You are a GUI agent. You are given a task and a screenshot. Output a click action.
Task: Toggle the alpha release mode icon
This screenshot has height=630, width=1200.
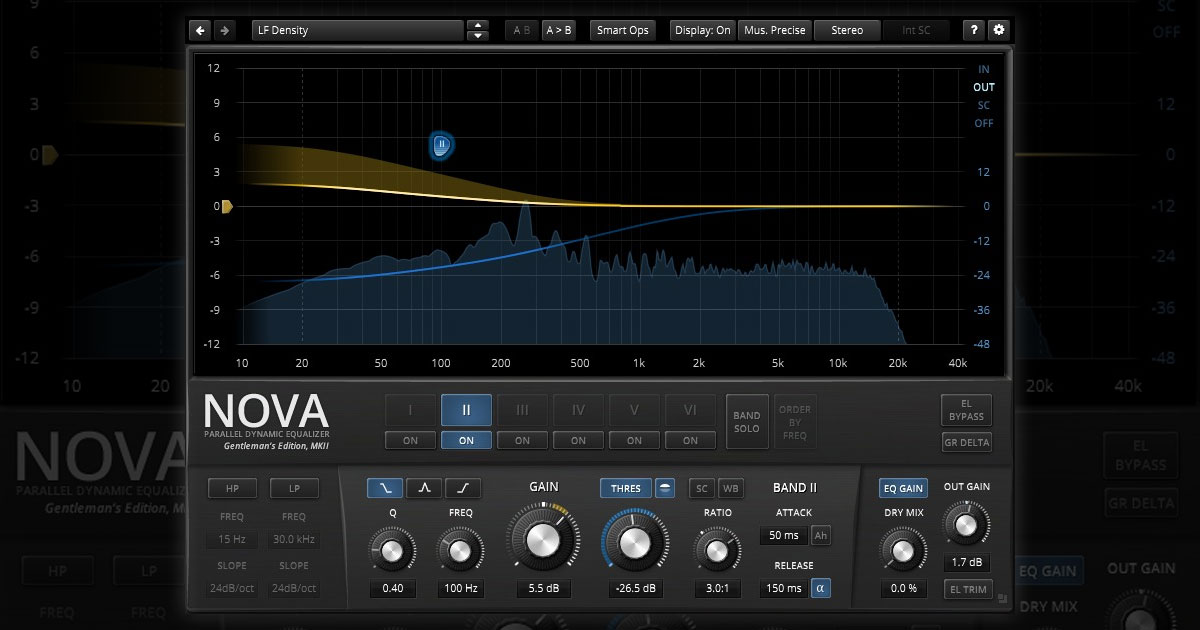point(820,588)
